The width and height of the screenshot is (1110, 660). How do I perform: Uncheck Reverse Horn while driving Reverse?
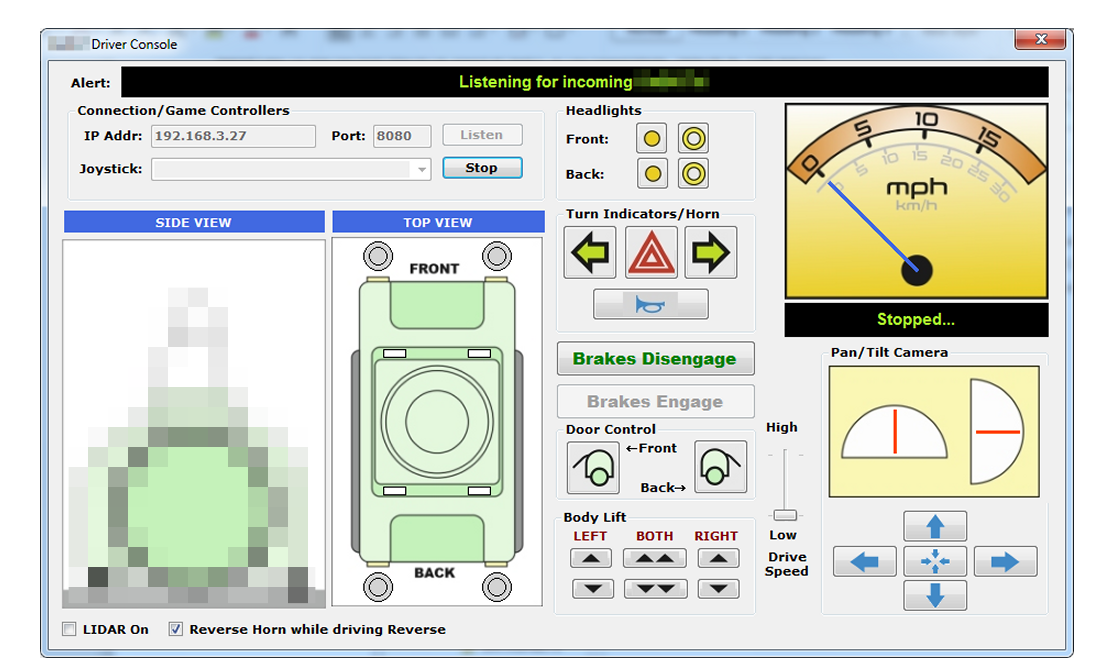coord(176,629)
